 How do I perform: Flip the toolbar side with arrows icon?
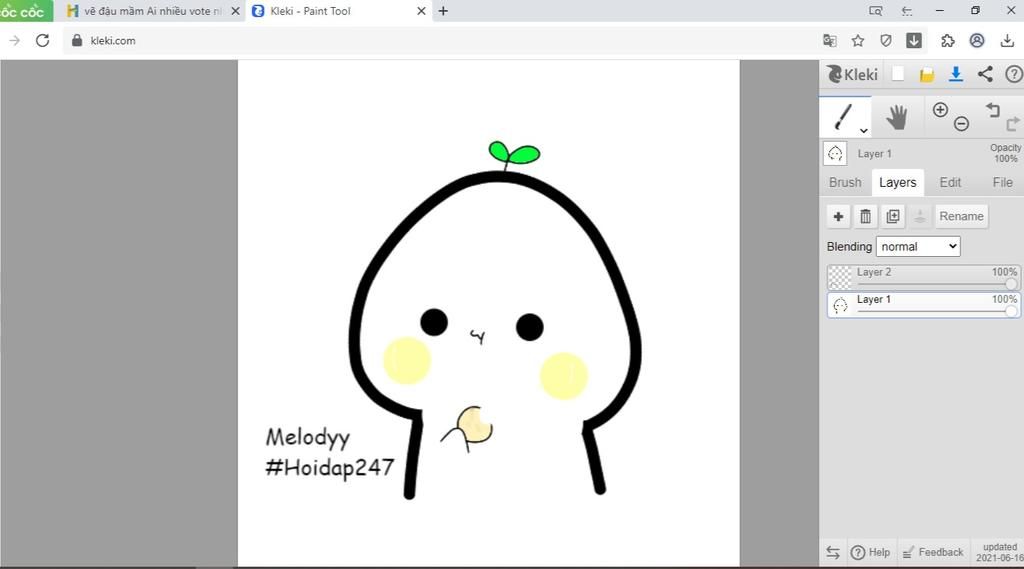[x=833, y=552]
